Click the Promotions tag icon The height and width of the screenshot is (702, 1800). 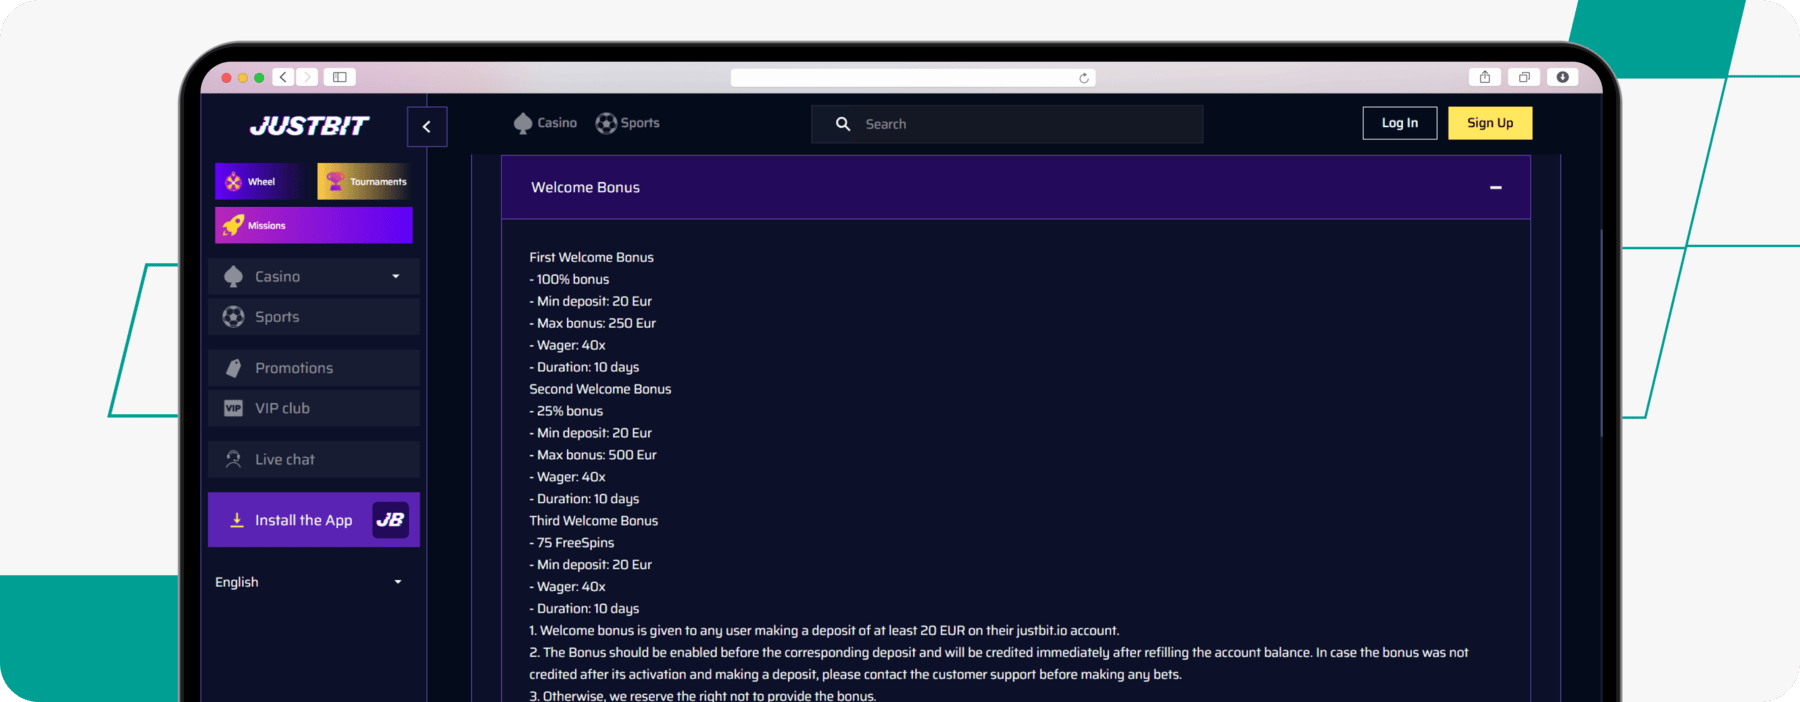click(233, 368)
